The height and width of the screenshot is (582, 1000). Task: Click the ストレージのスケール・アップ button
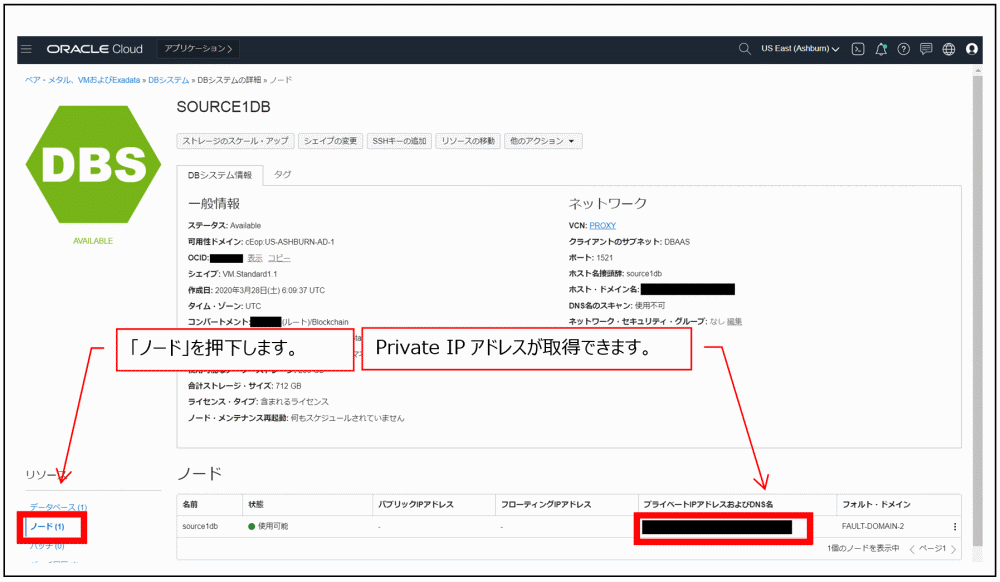point(235,141)
